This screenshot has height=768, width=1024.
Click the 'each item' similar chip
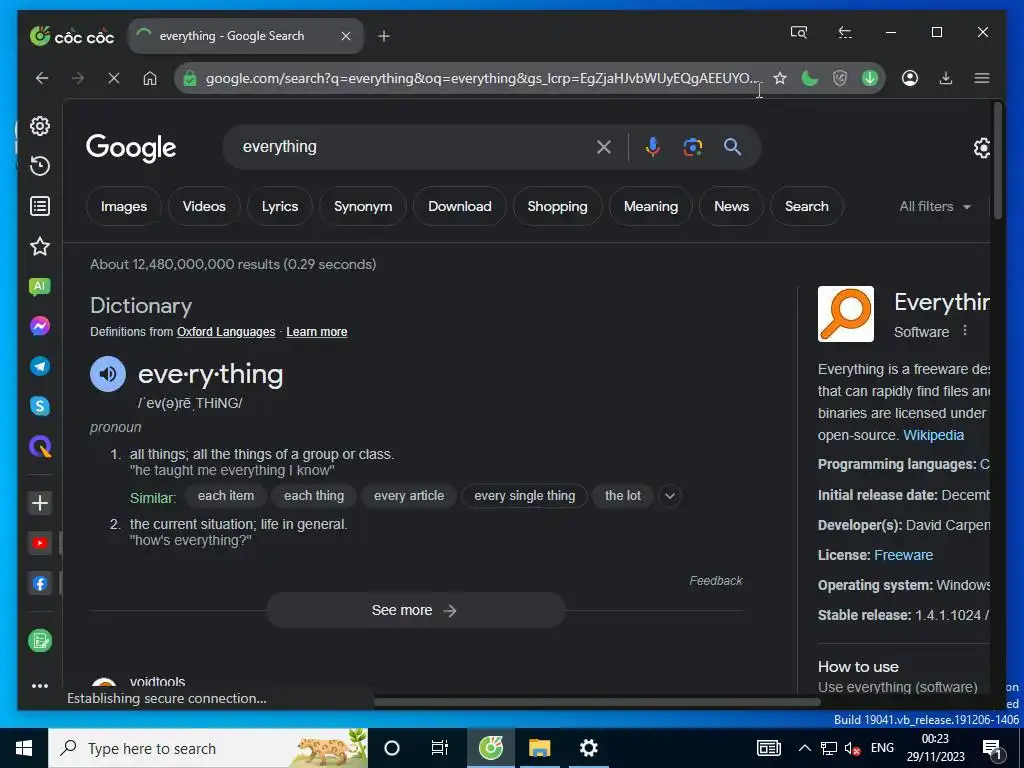(x=226, y=496)
